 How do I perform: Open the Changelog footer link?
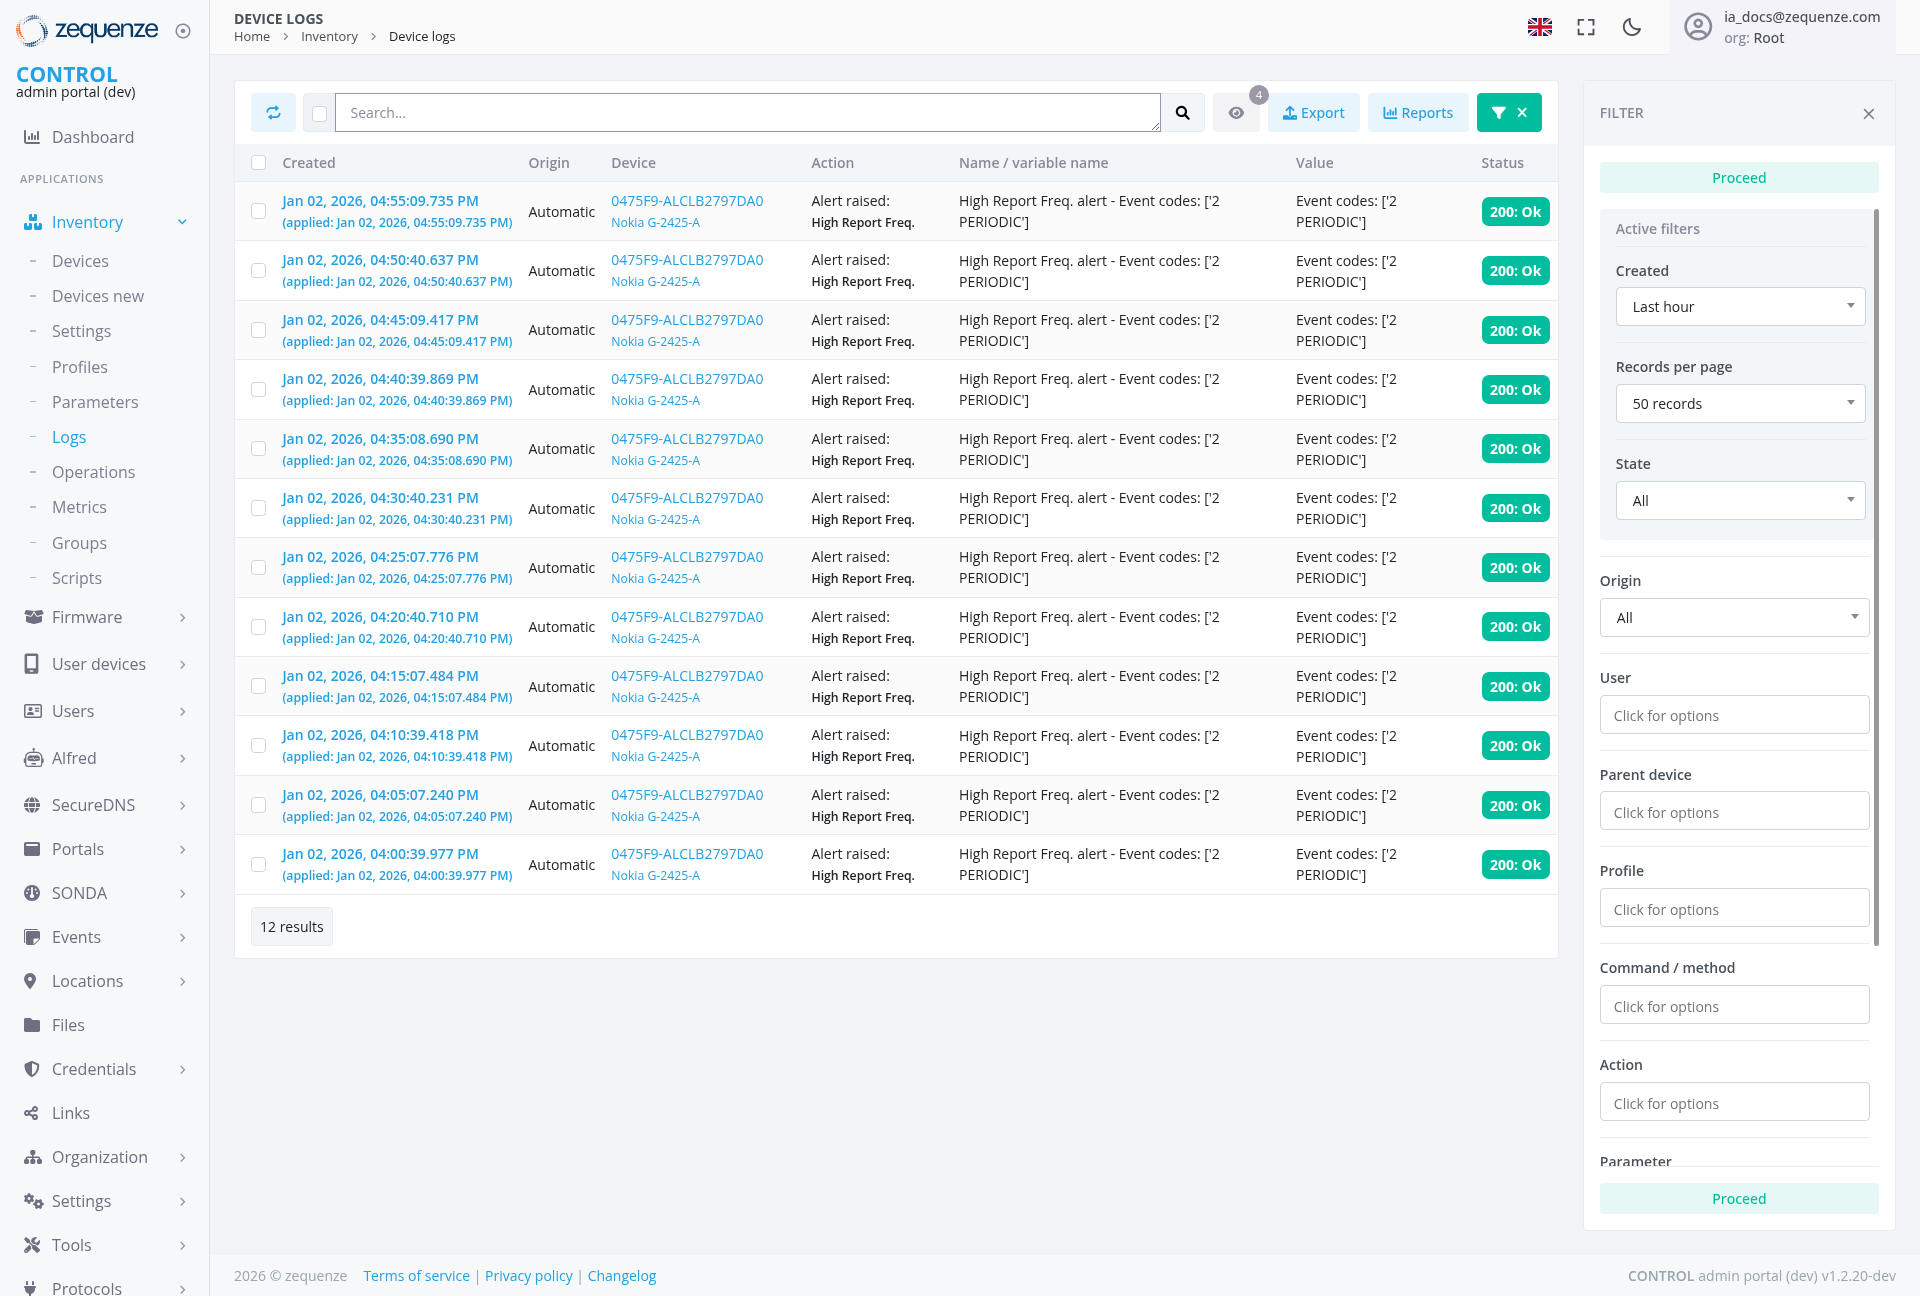pos(622,1276)
